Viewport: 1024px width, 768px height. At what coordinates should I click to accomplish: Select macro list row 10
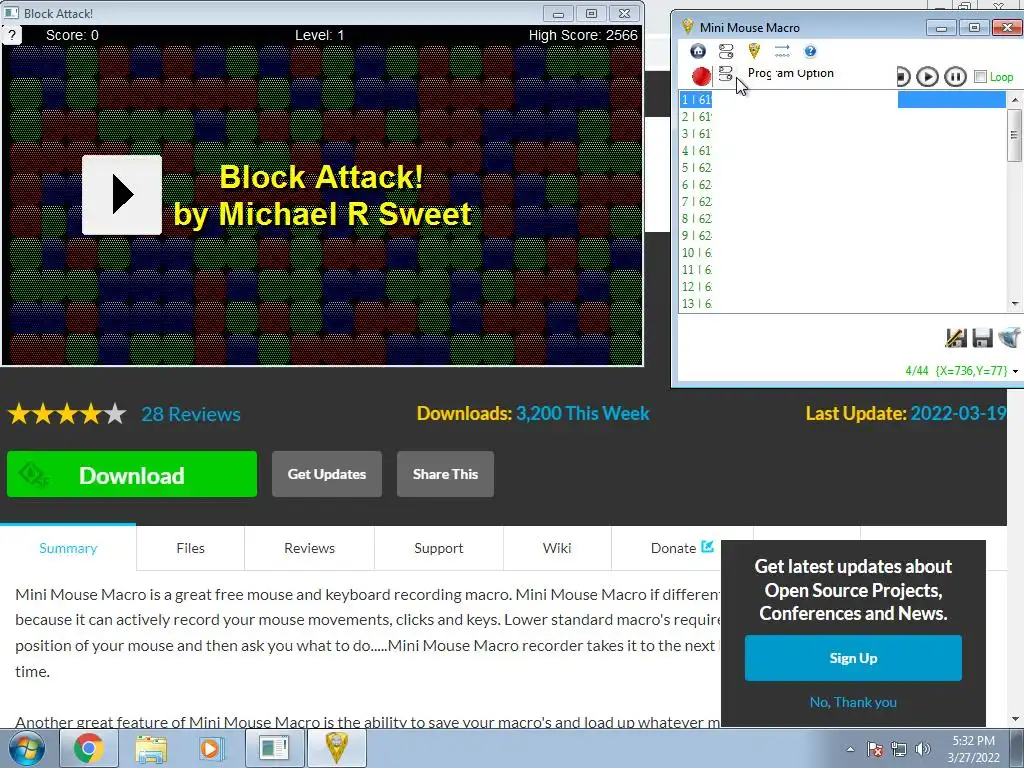[842, 253]
